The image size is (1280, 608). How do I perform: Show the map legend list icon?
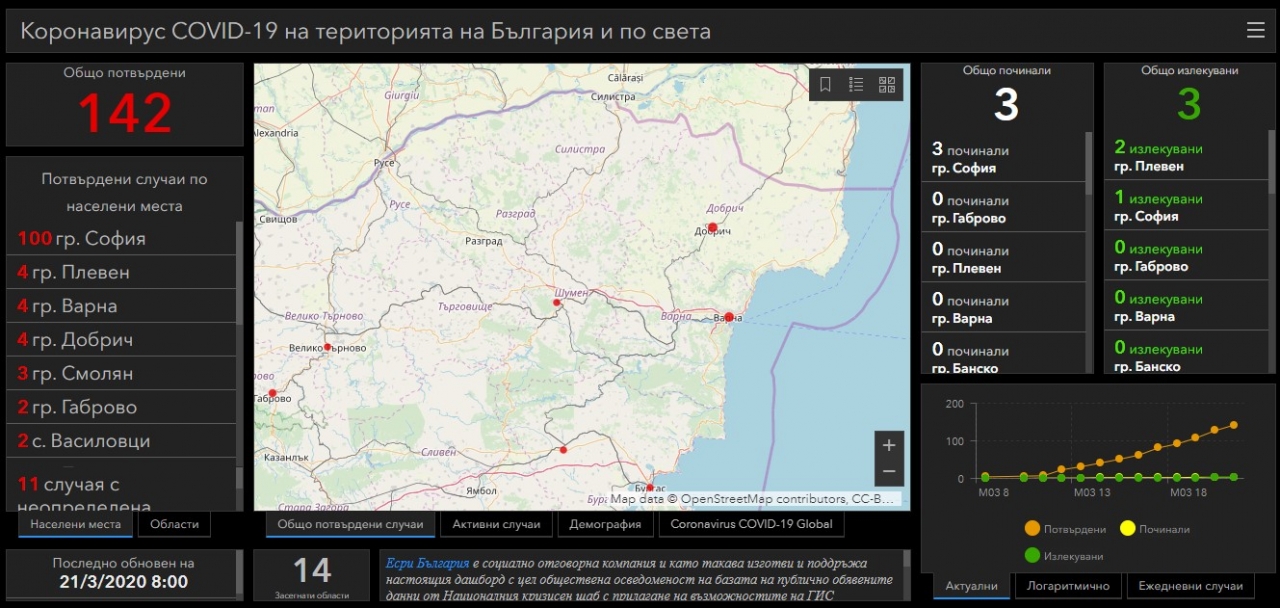[856, 85]
